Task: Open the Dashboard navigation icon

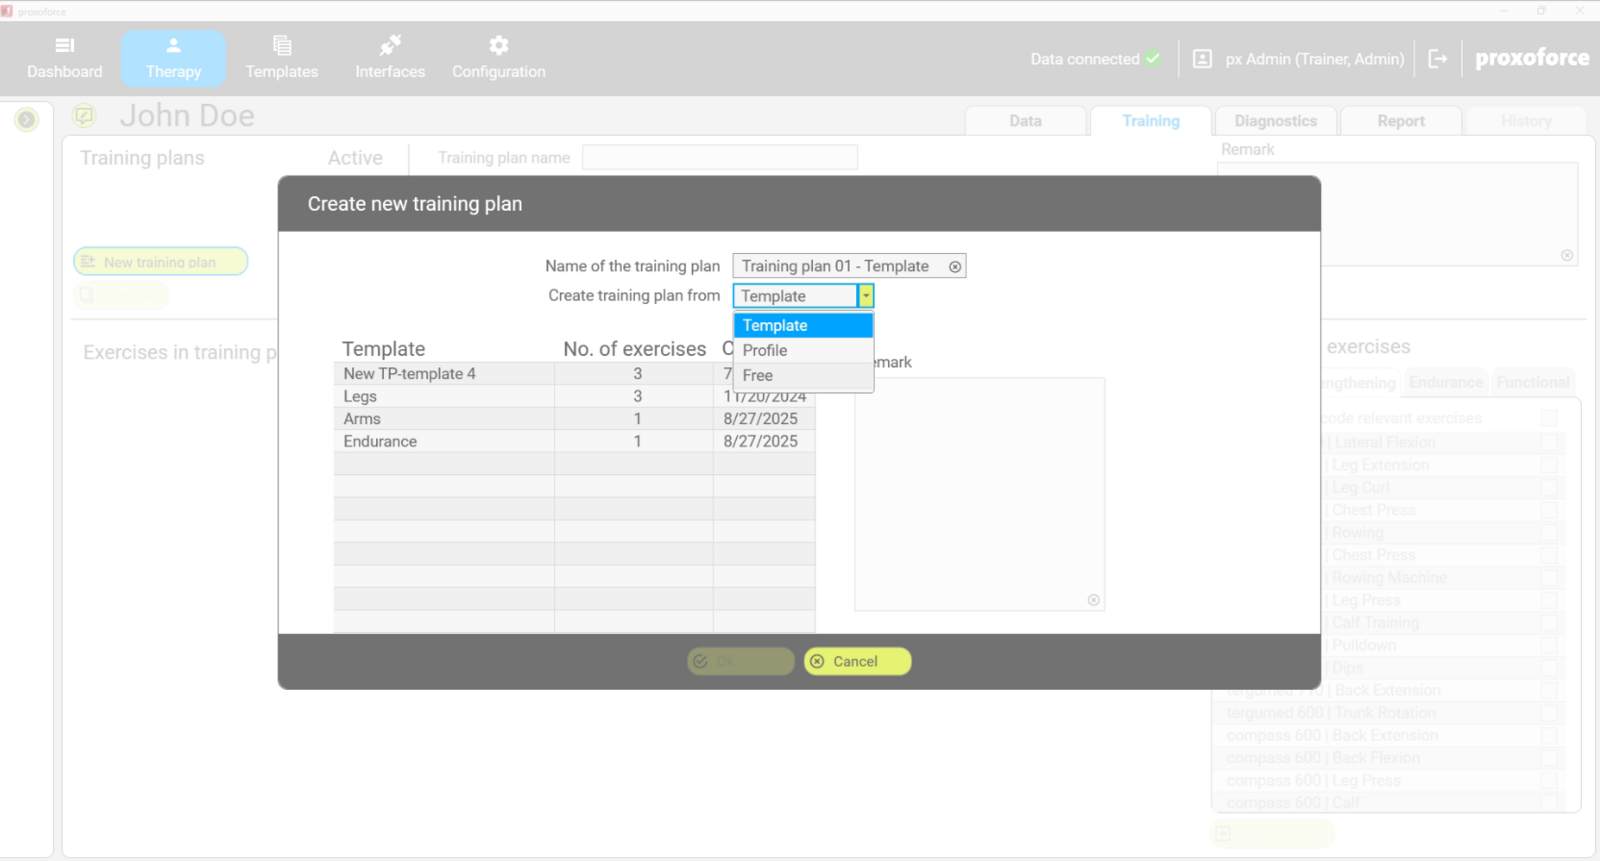Action: point(64,46)
